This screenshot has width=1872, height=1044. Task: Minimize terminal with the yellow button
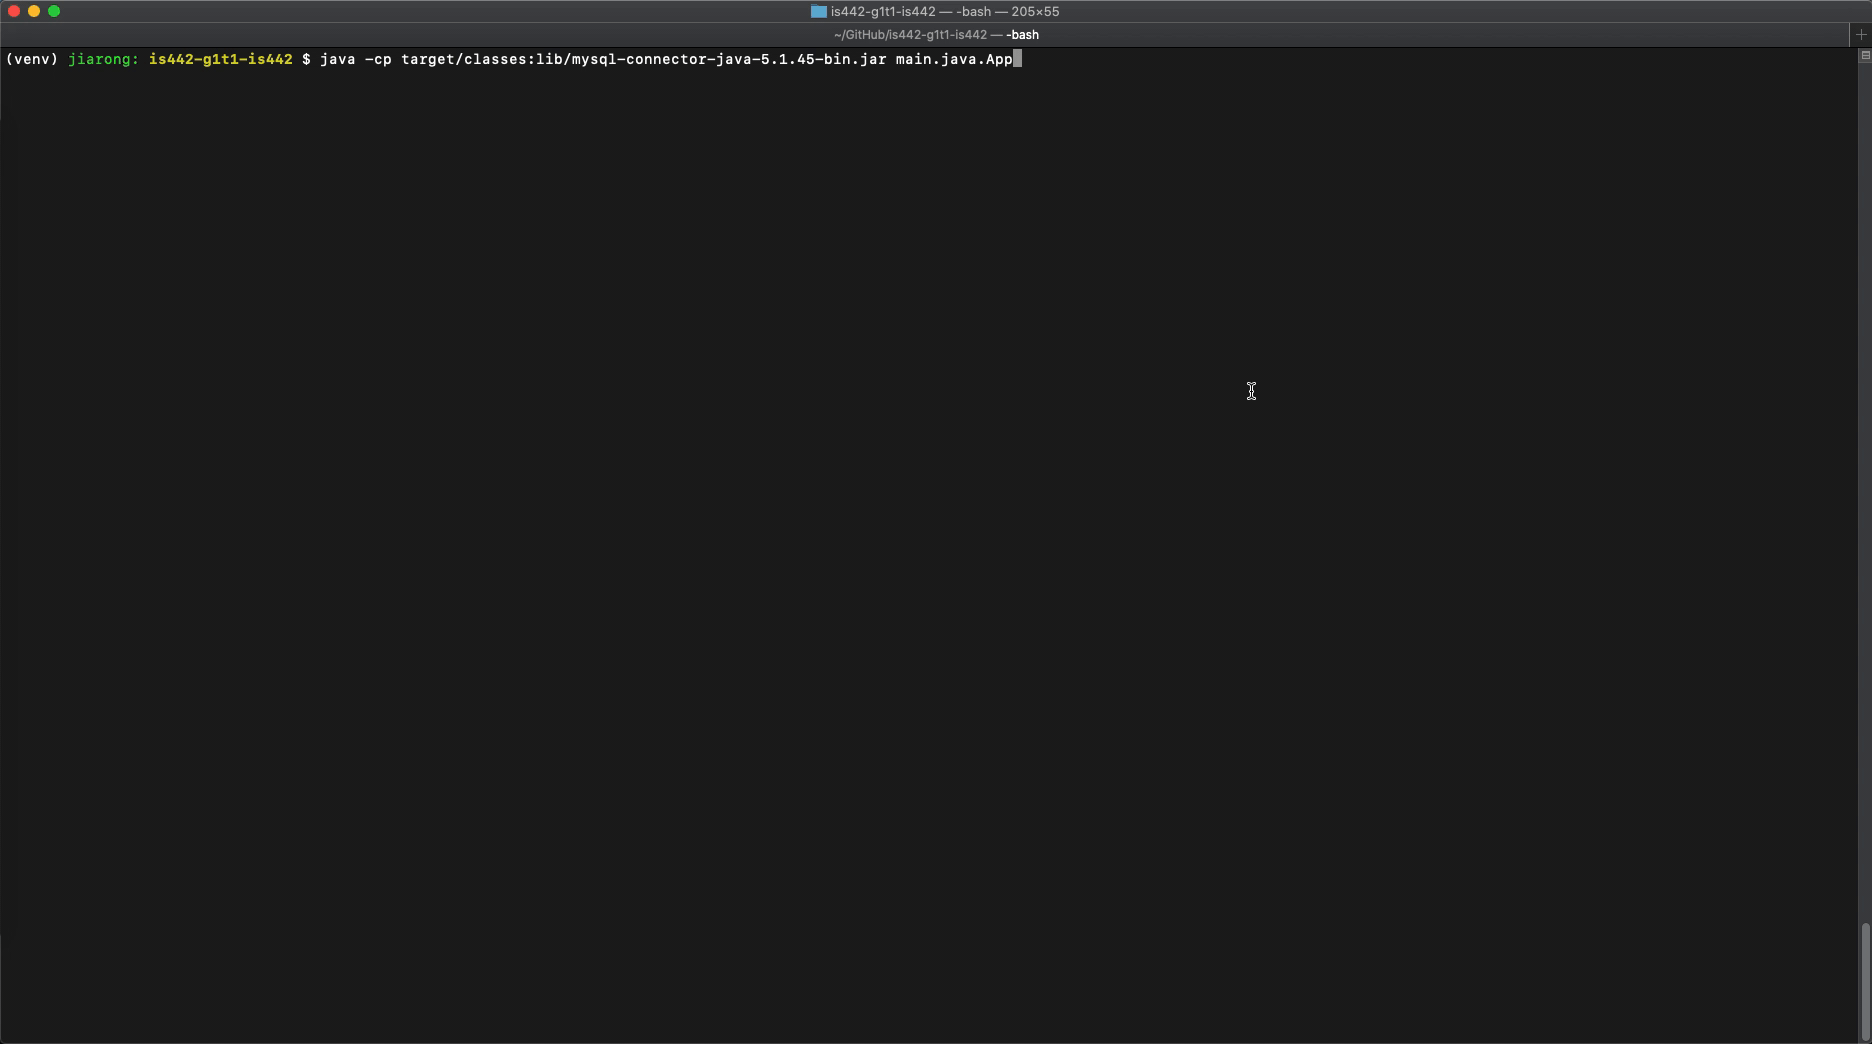point(34,11)
